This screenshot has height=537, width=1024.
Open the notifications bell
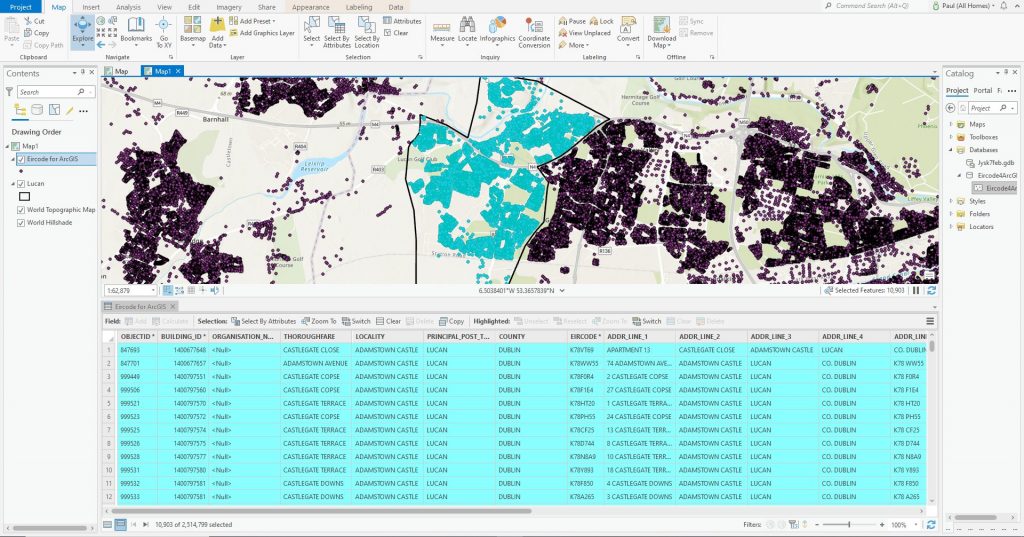tap(1004, 6)
